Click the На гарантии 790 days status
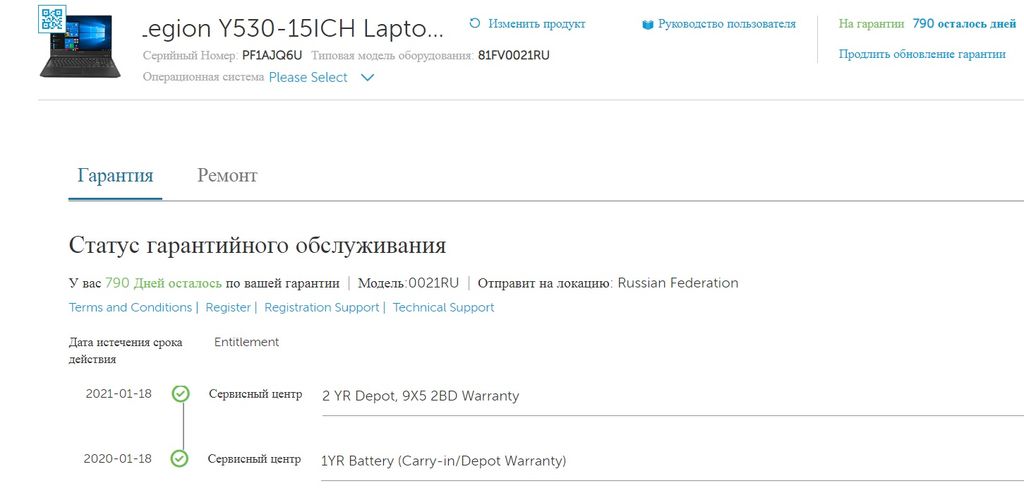The image size is (1024, 498). tap(926, 23)
